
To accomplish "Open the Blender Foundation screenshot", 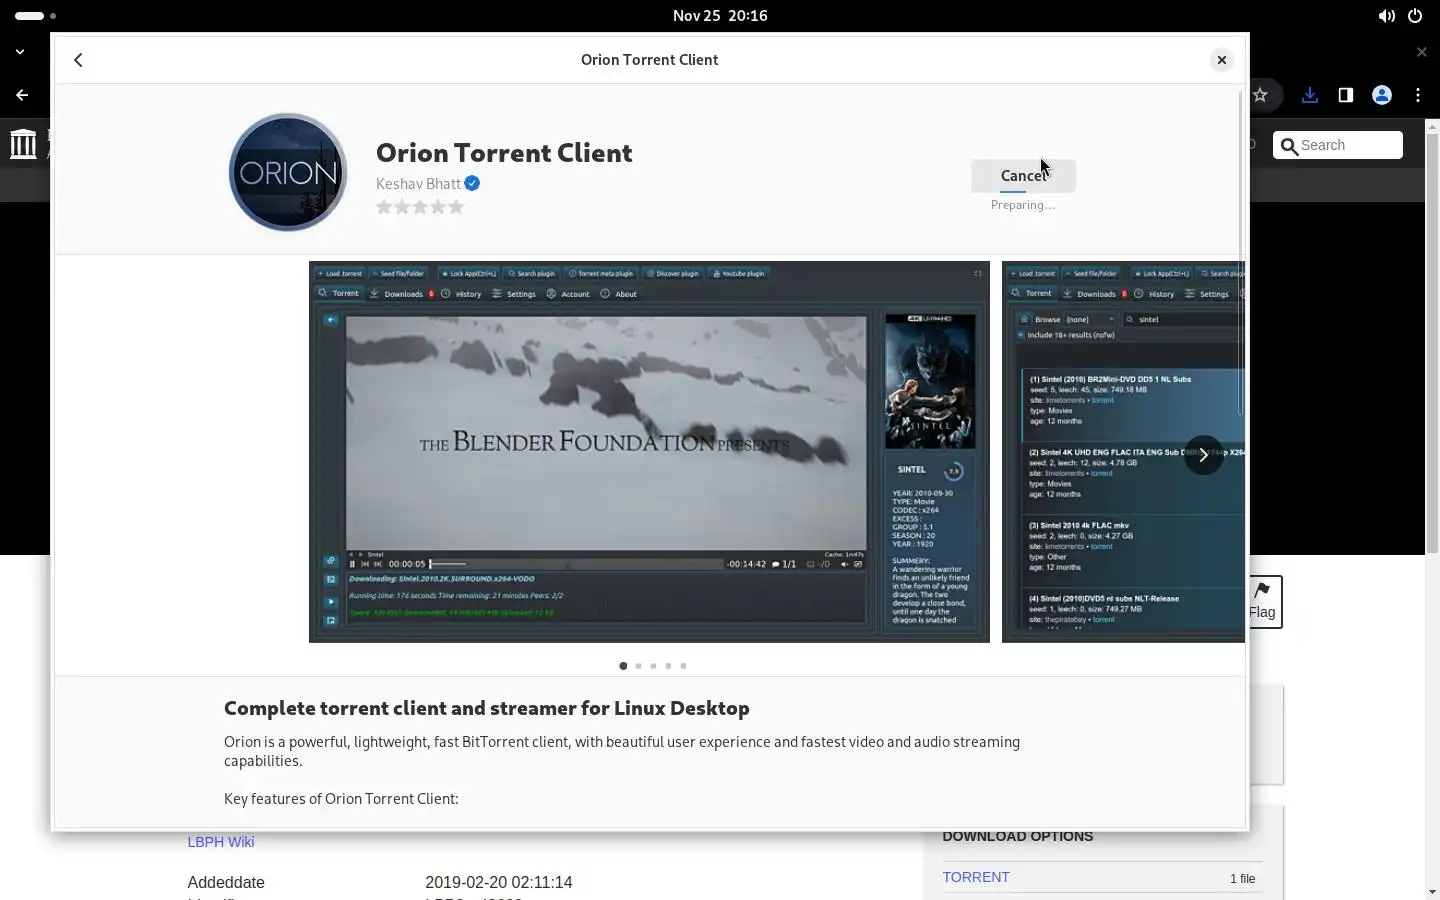I will click(x=649, y=452).
